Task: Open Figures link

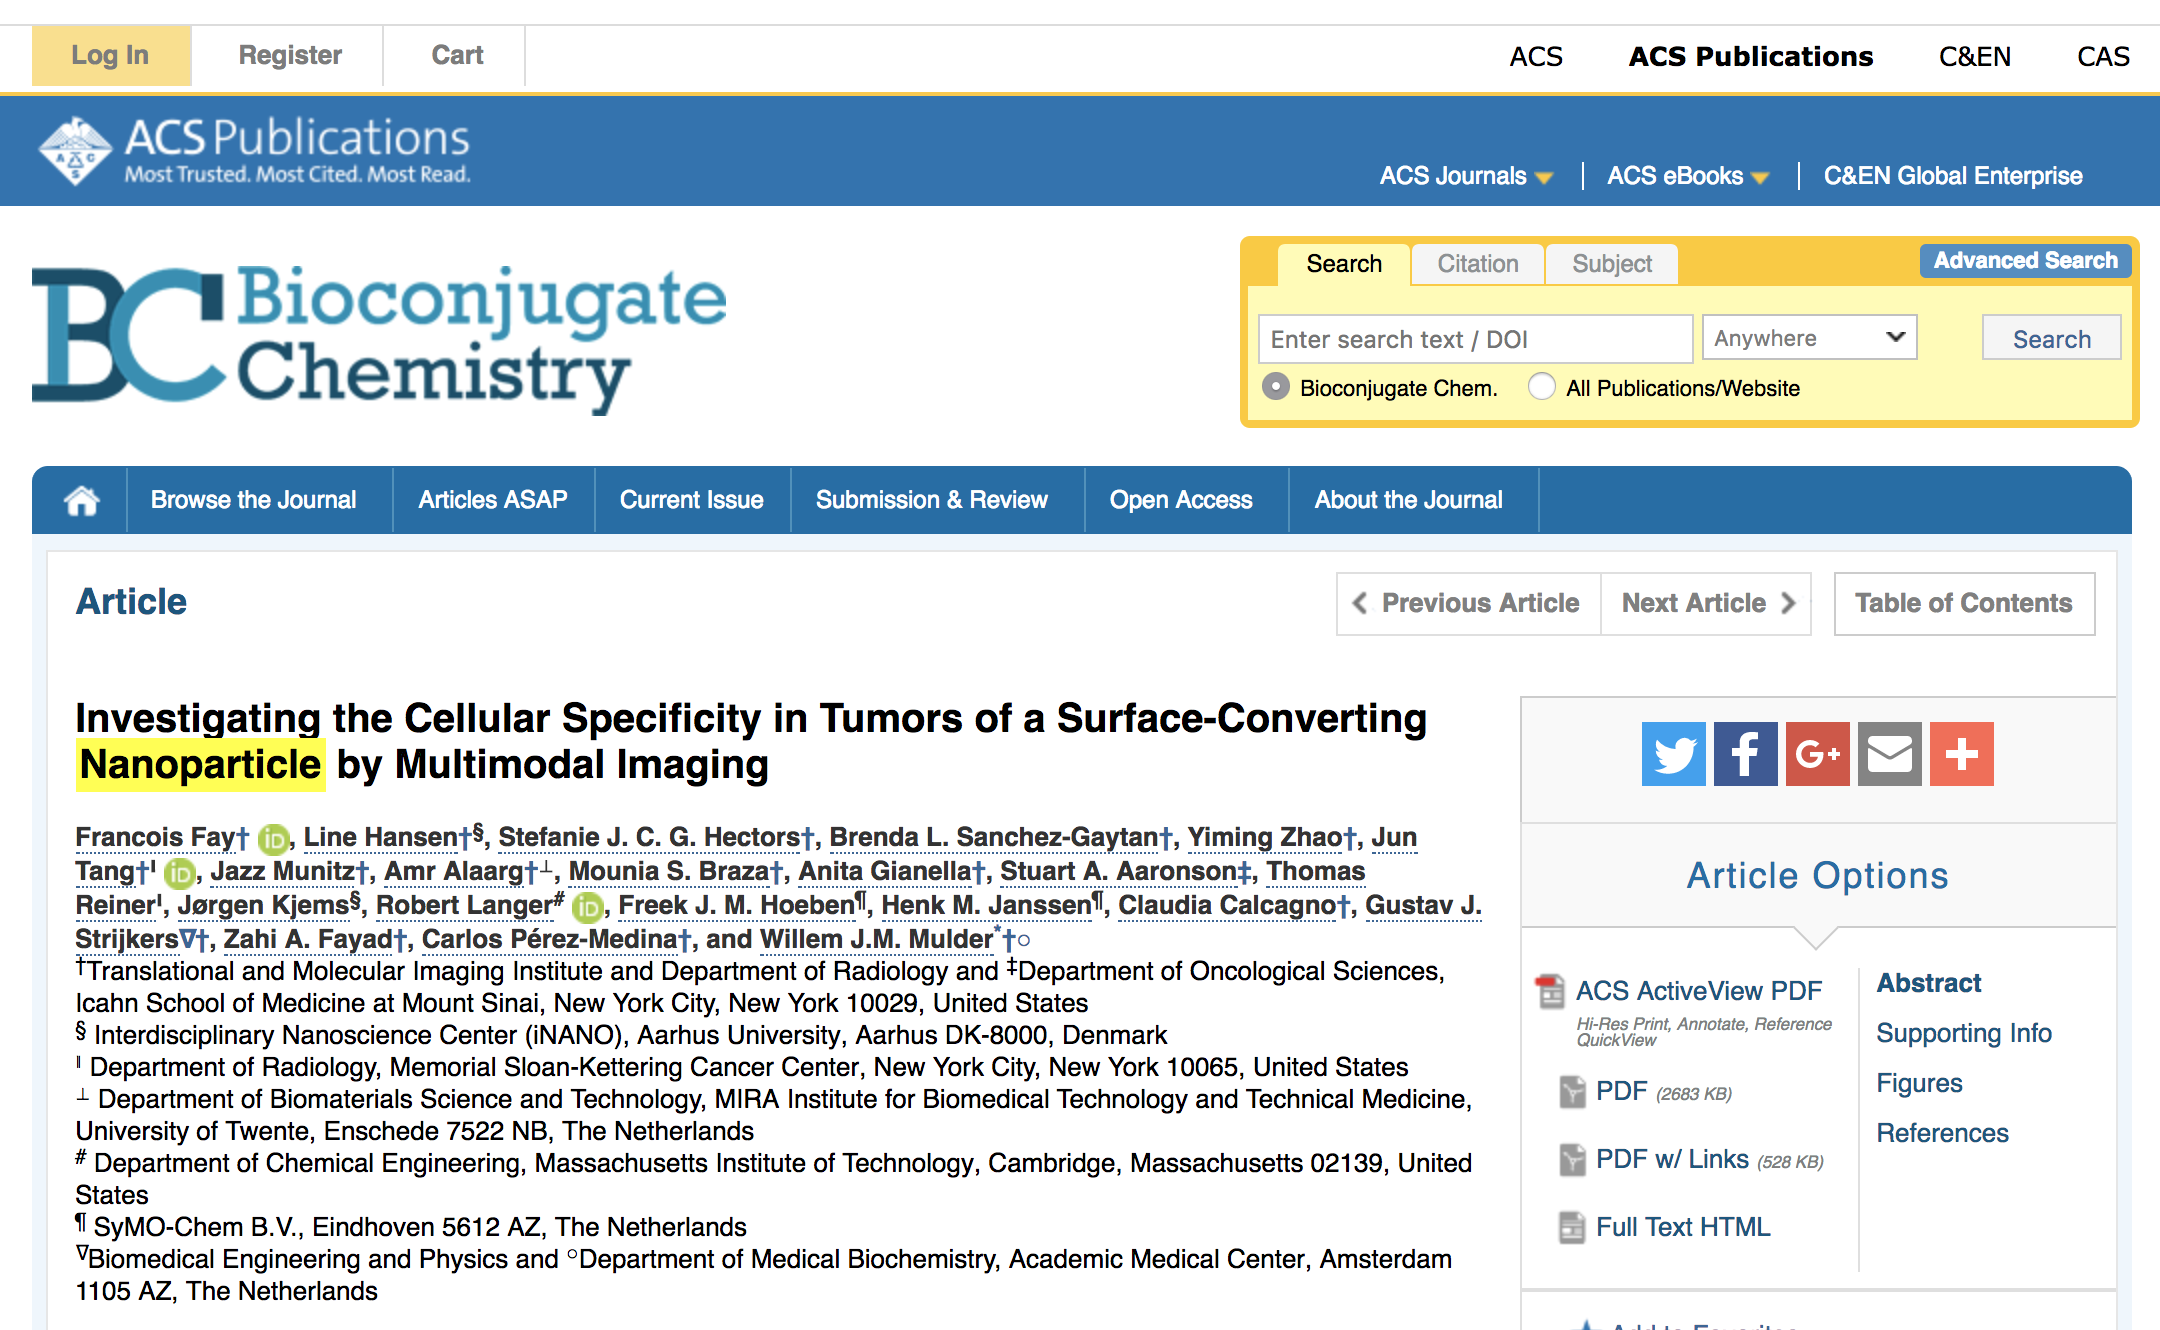Action: coord(1919,1083)
